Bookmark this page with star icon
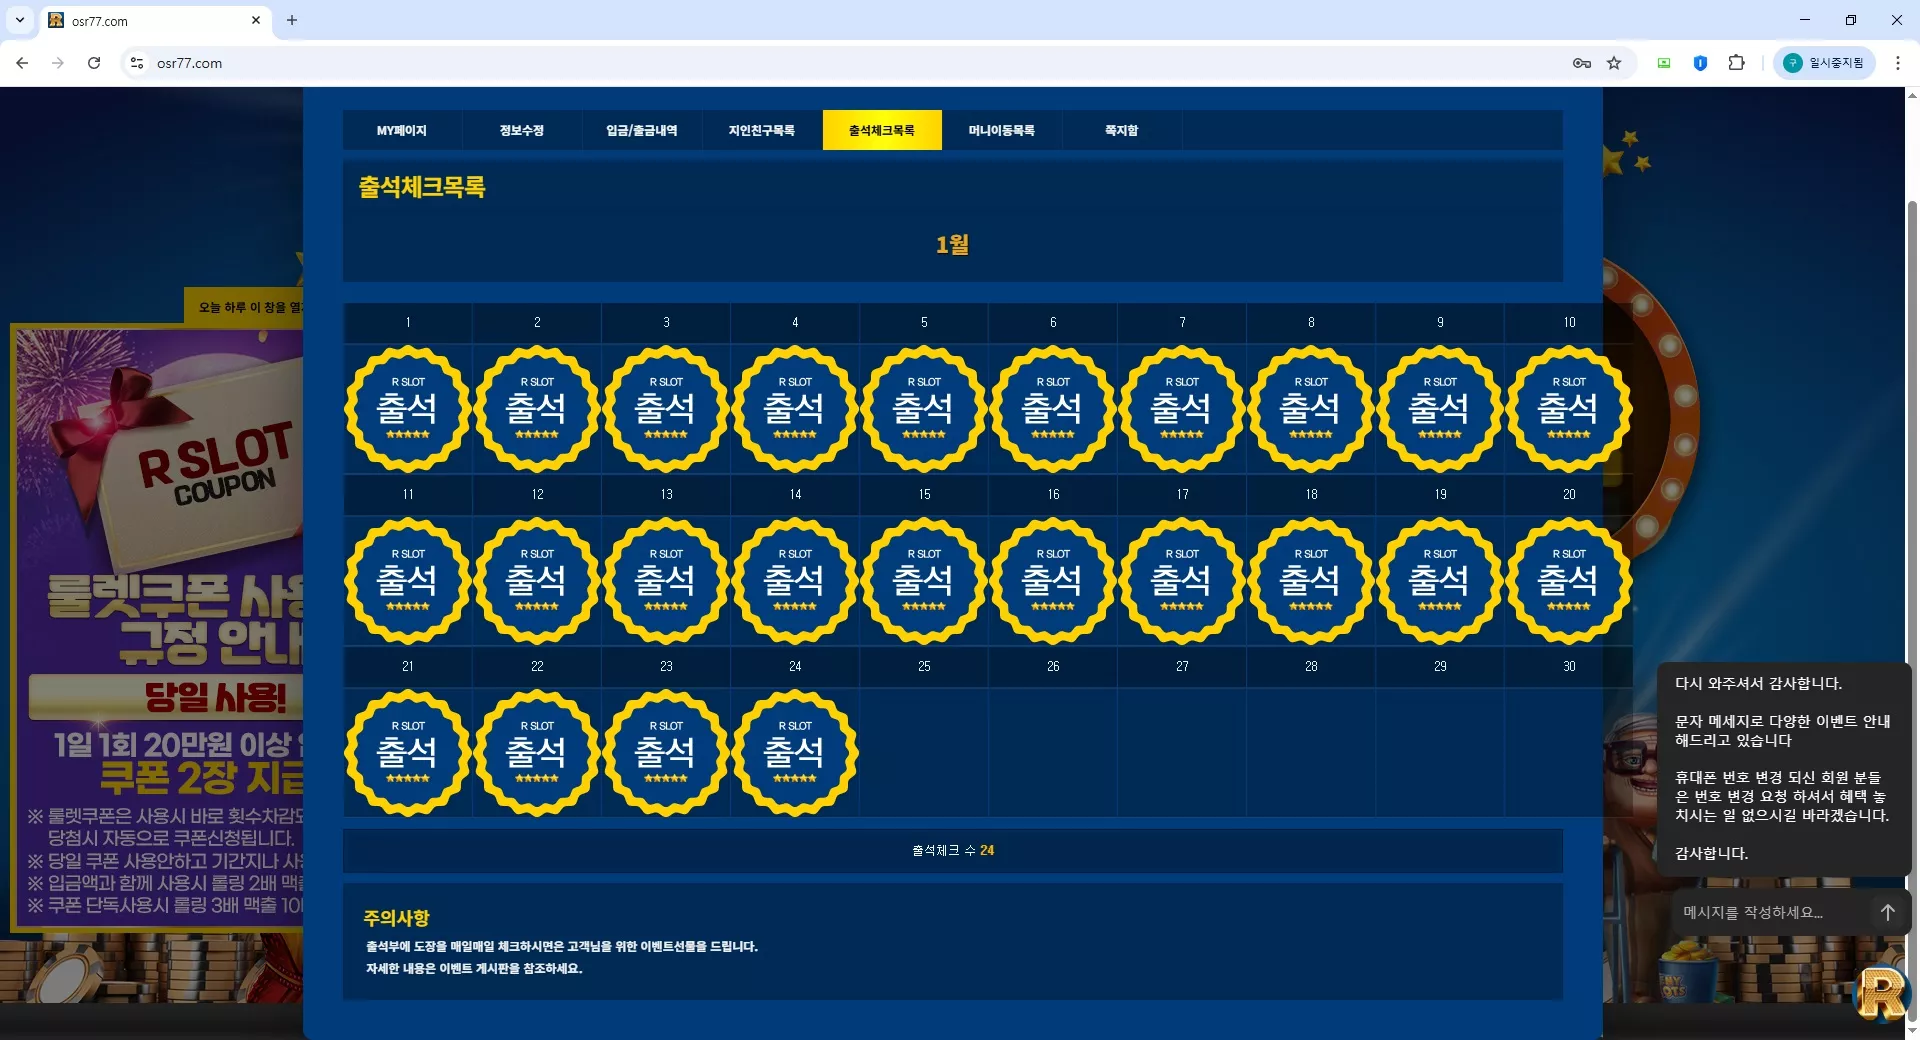 tap(1614, 63)
